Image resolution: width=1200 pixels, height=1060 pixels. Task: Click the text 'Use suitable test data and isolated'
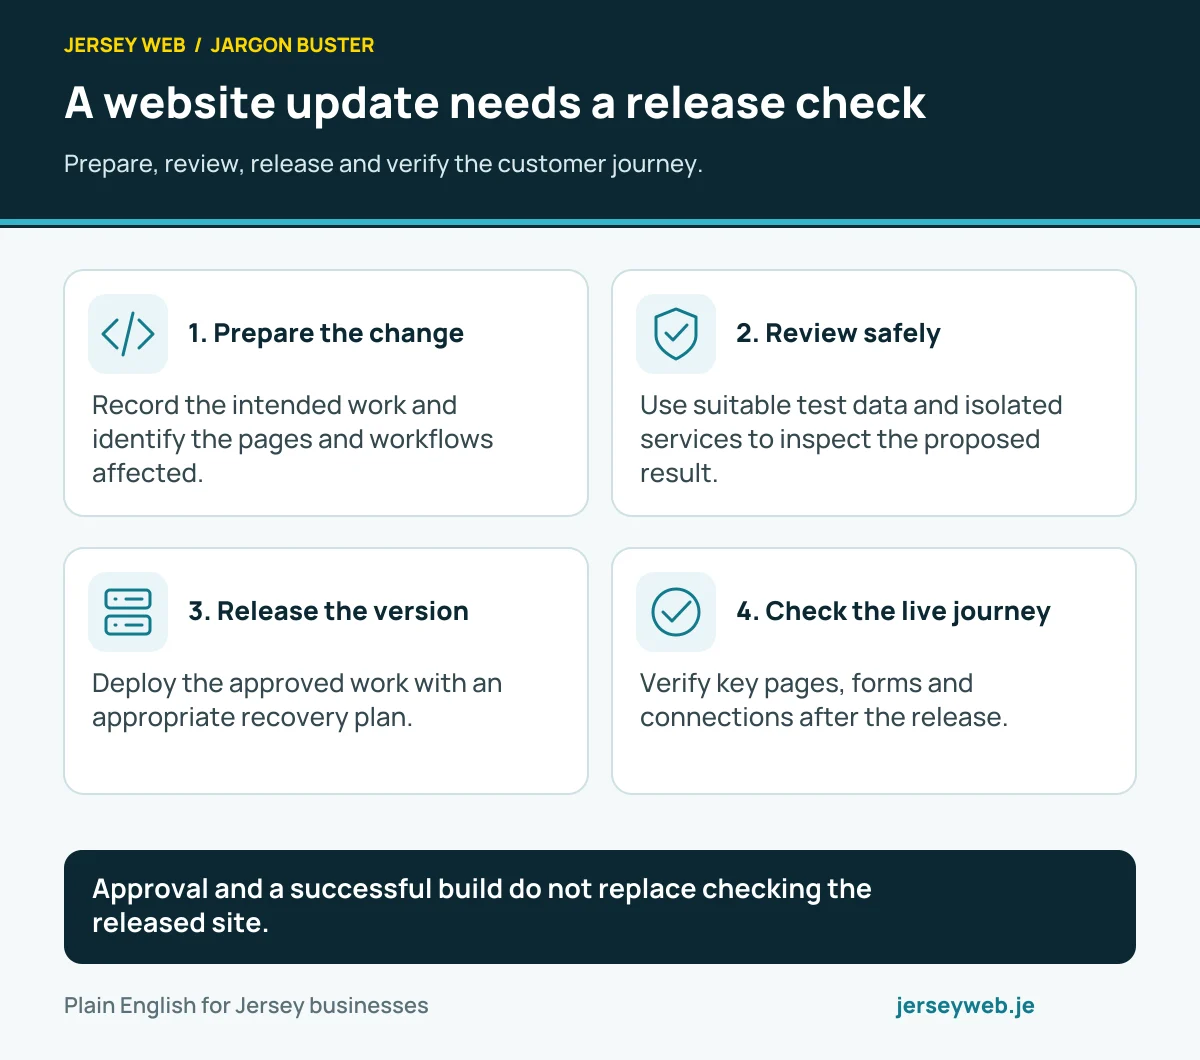(x=851, y=405)
